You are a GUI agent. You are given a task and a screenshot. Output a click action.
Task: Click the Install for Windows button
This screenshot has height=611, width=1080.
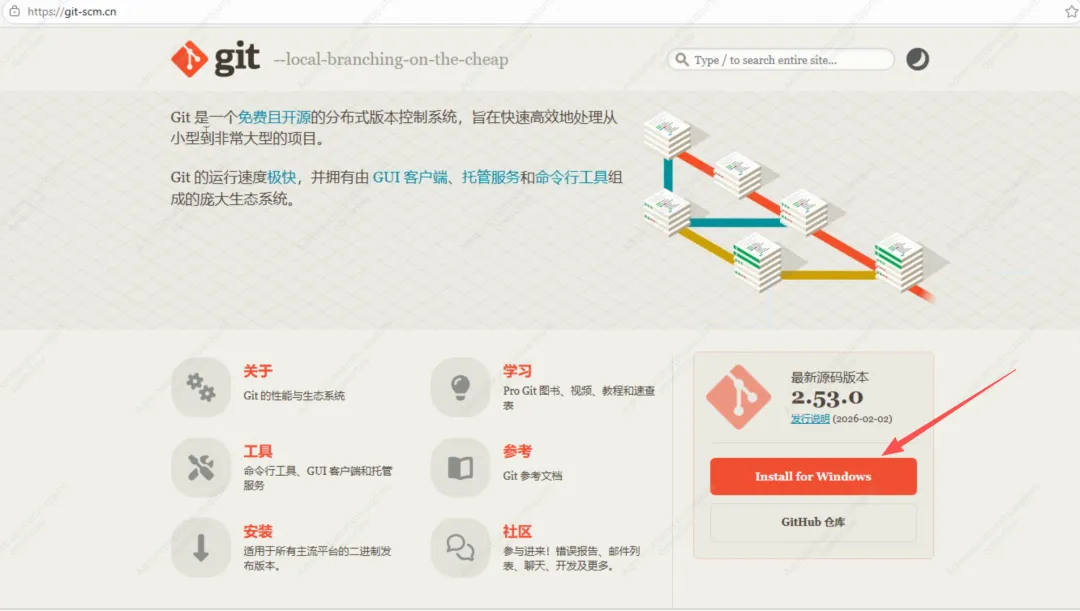click(813, 477)
